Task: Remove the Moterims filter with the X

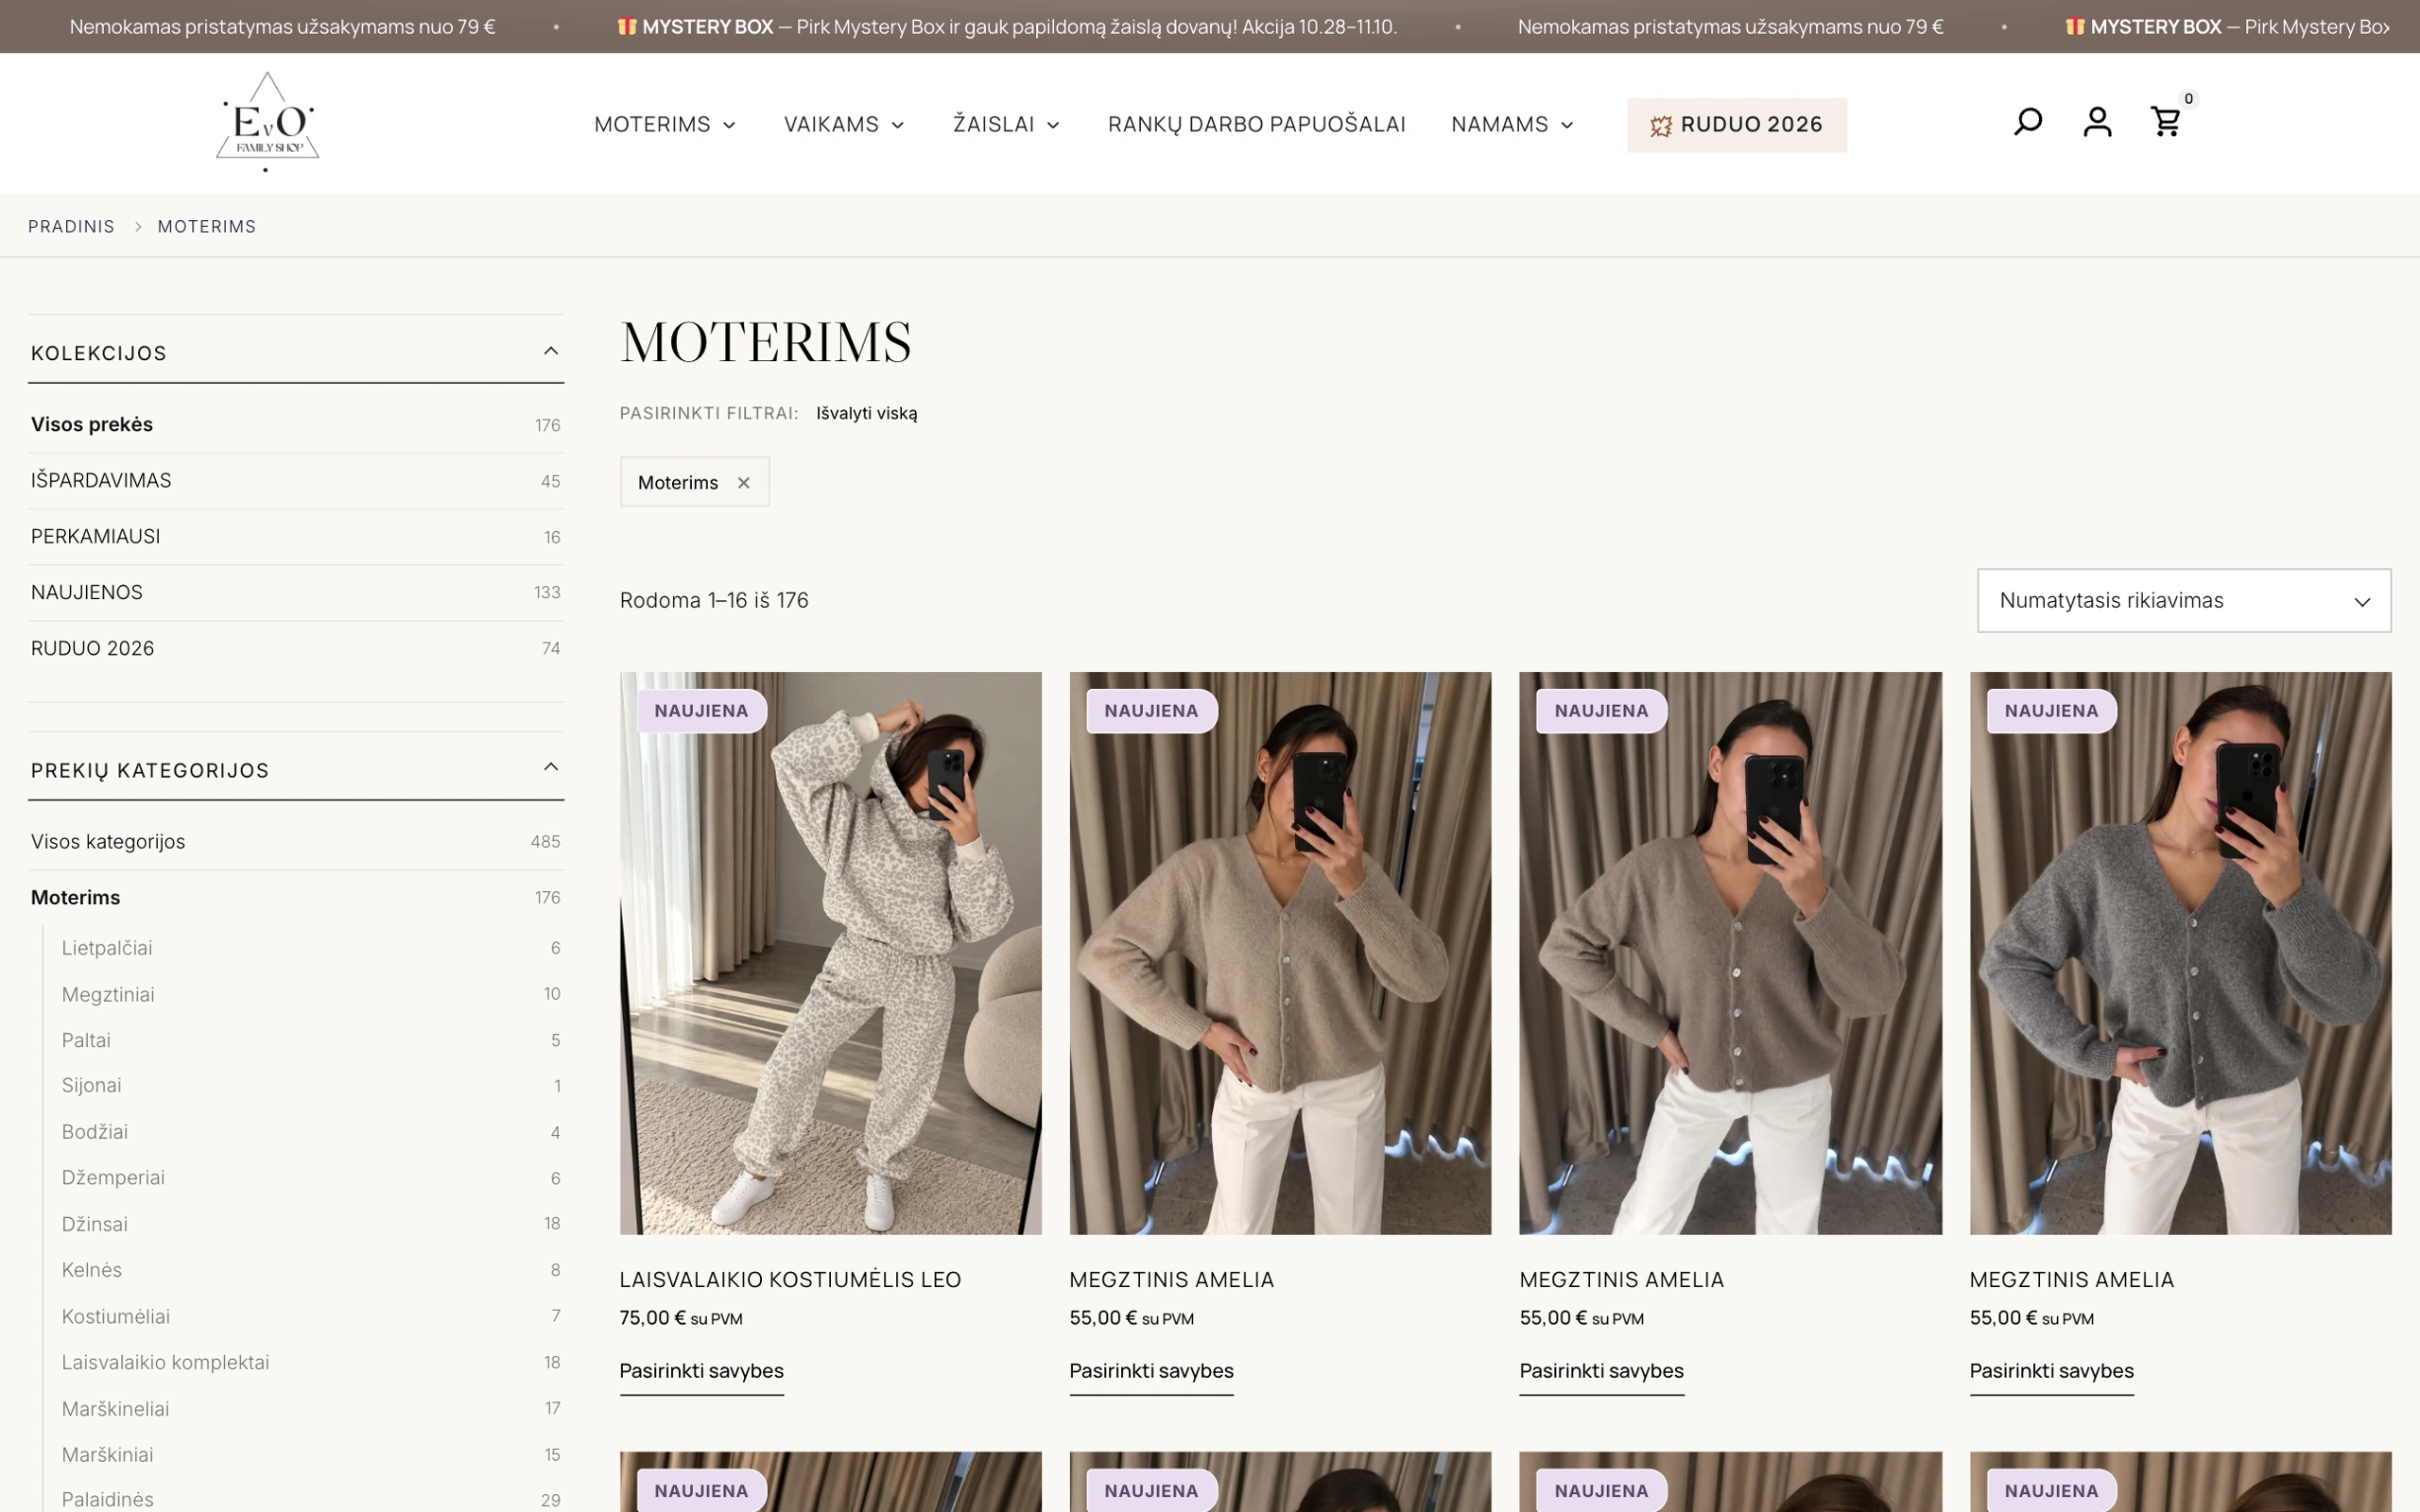Action: coord(743,483)
